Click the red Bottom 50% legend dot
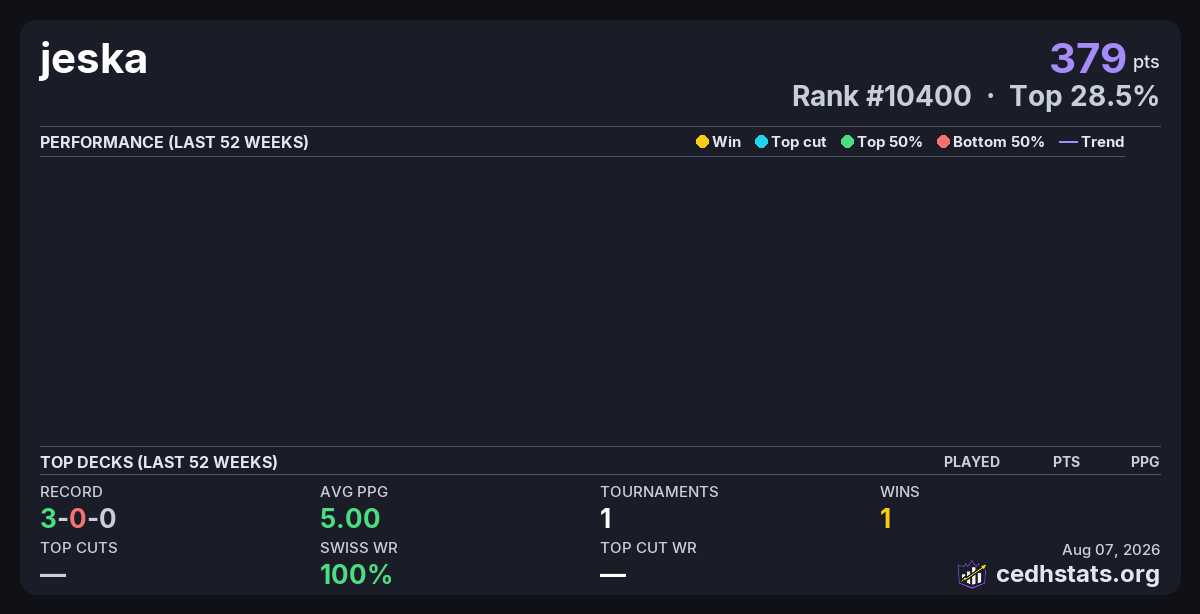Viewport: 1200px width, 614px height. pyautogui.click(x=943, y=142)
